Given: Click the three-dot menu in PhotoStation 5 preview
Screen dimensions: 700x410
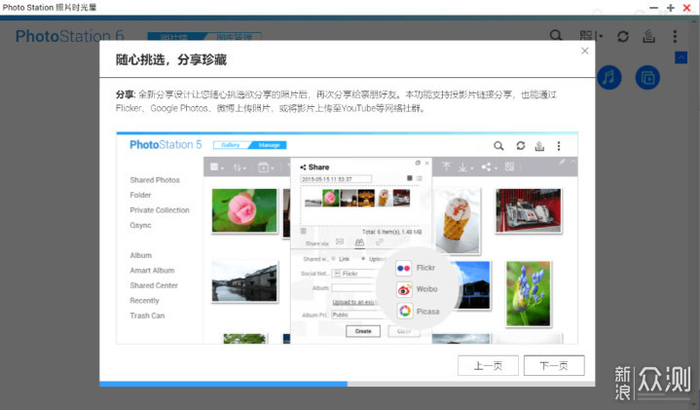Looking at the screenshot, I should pyautogui.click(x=558, y=146).
